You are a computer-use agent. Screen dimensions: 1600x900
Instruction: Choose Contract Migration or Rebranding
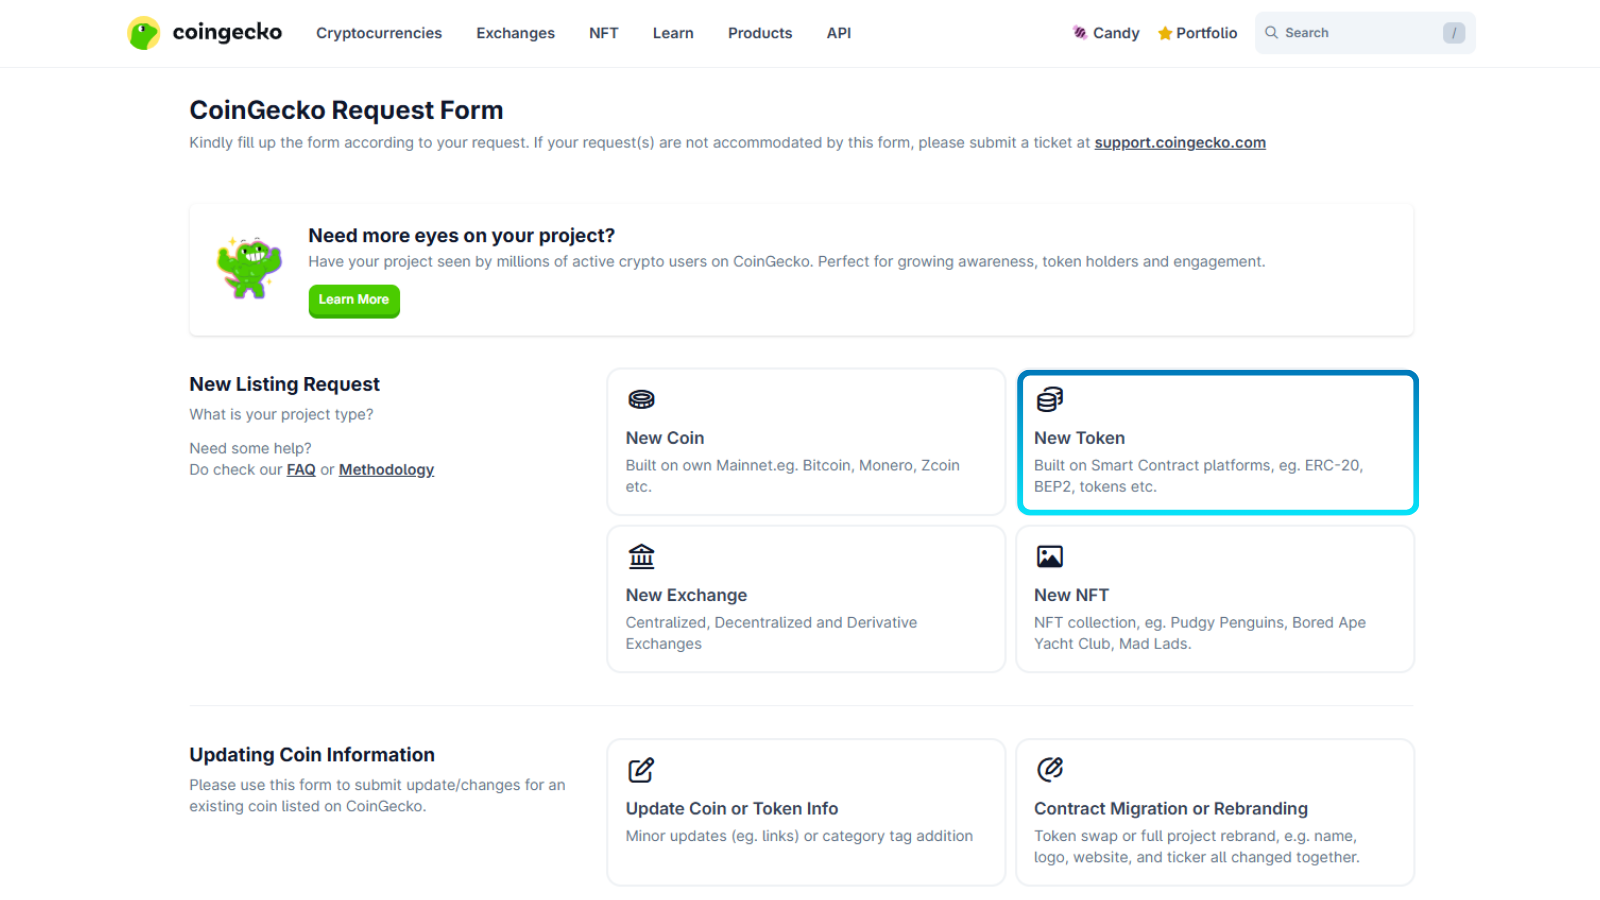[x=1171, y=809]
